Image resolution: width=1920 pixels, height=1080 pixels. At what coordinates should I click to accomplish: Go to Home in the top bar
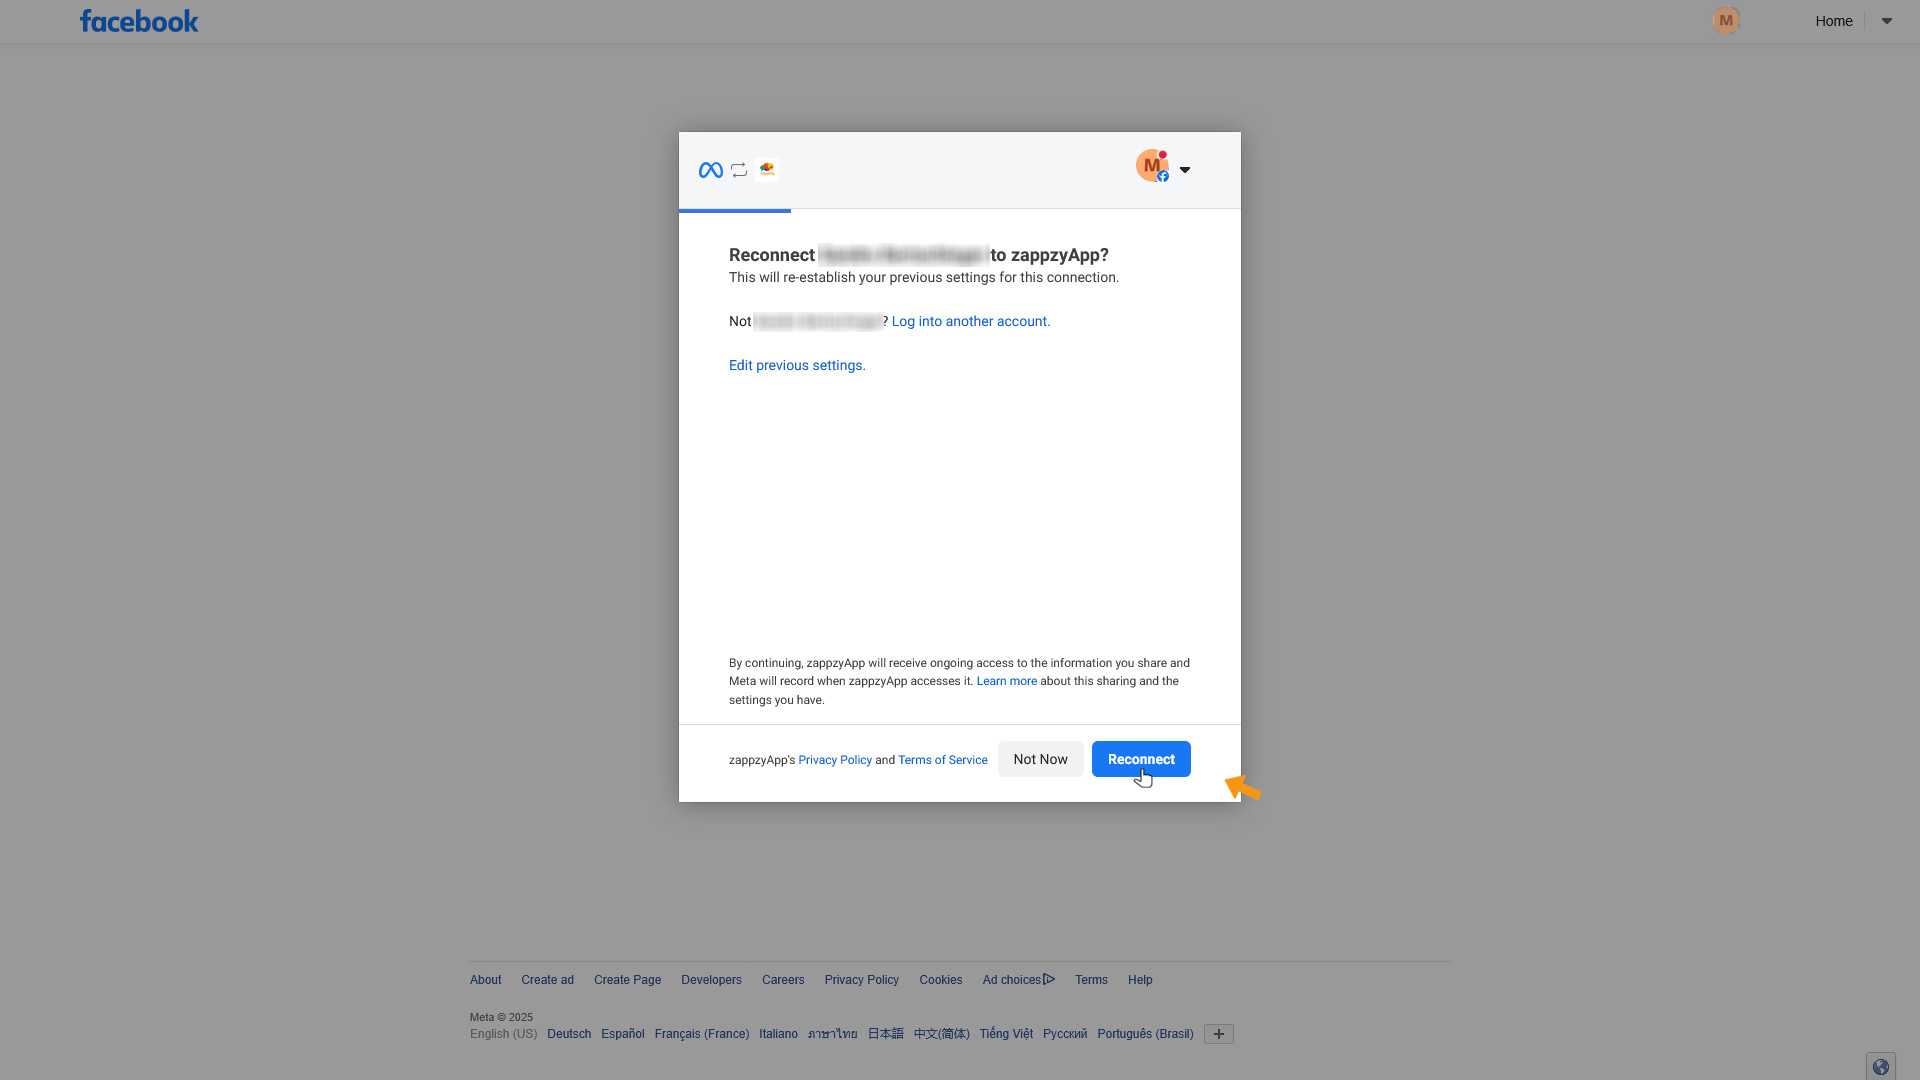coord(1834,21)
